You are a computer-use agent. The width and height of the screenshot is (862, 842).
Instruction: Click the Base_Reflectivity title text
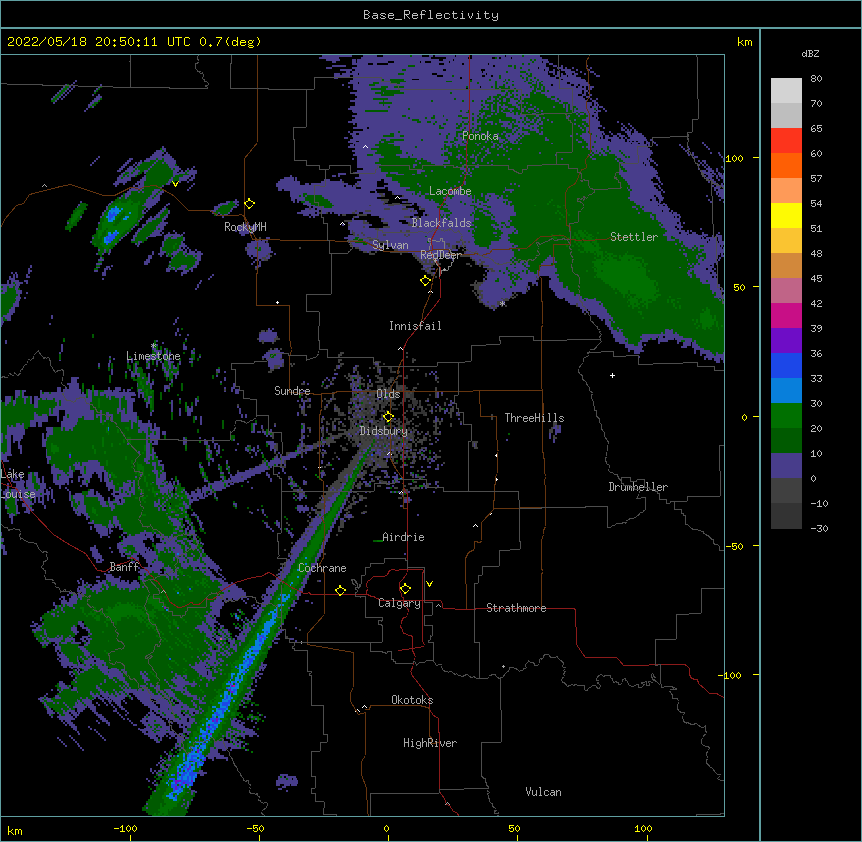431,15
